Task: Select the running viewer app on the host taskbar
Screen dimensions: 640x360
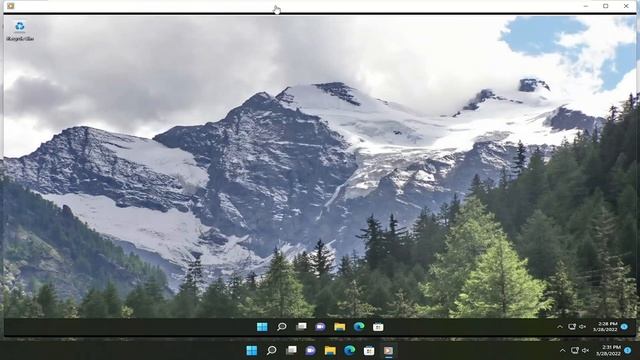Action: 388,351
